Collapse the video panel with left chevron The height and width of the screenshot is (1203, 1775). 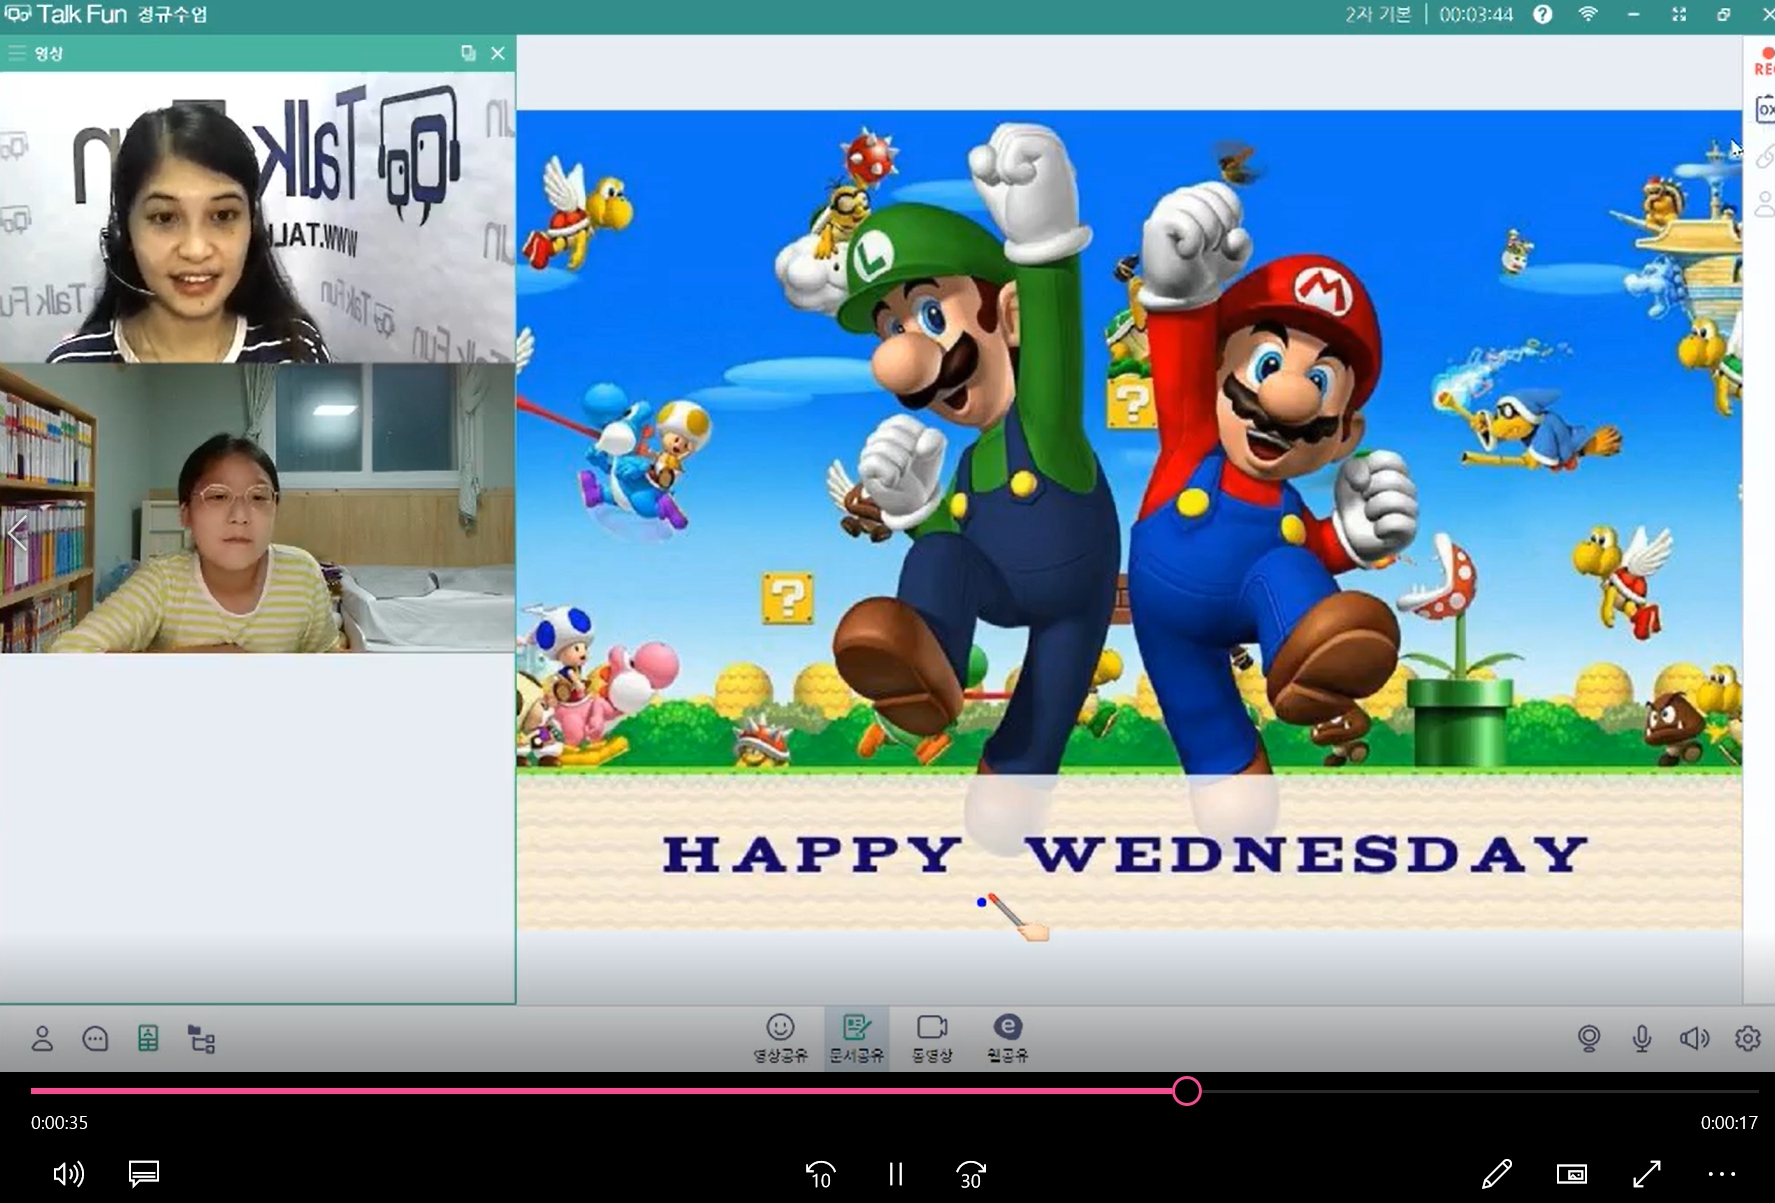pyautogui.click(x=16, y=532)
